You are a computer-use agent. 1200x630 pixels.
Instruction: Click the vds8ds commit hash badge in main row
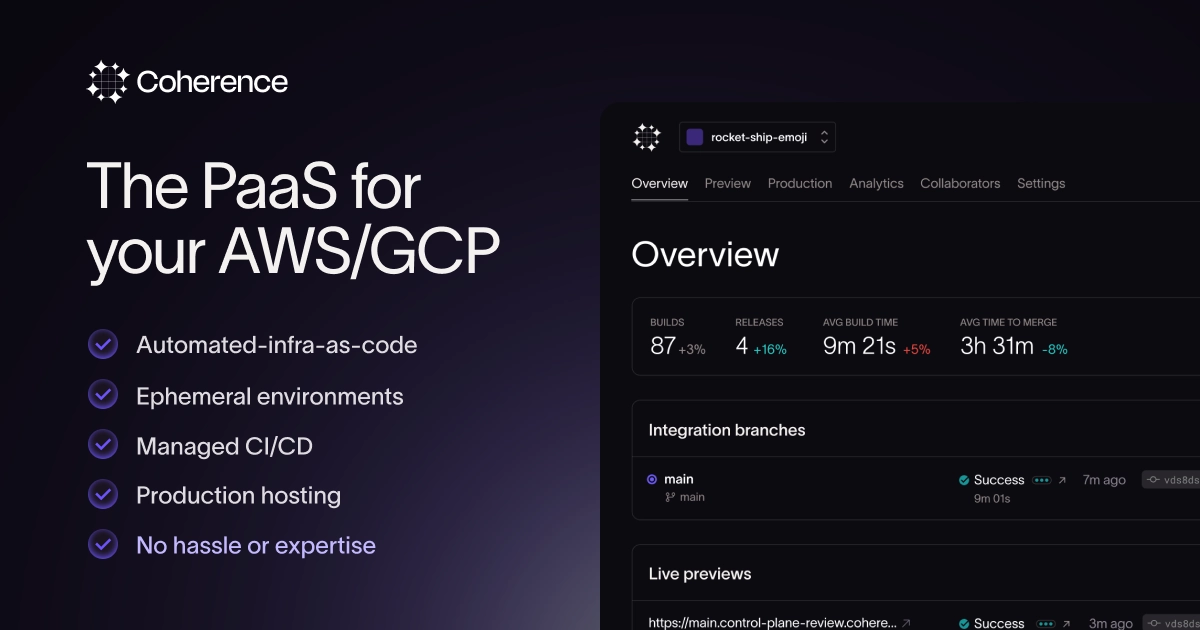click(1170, 480)
